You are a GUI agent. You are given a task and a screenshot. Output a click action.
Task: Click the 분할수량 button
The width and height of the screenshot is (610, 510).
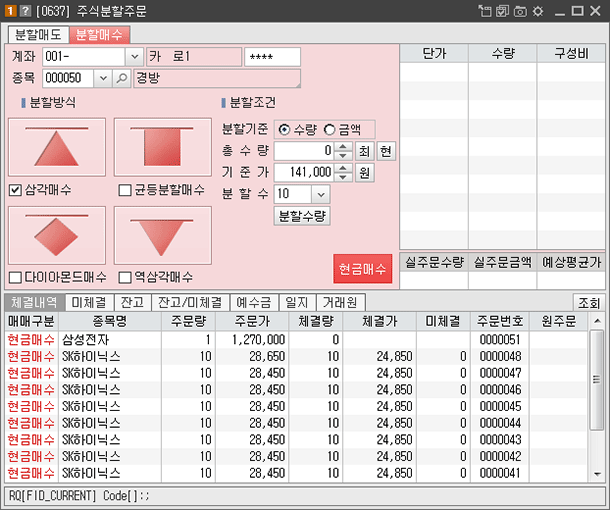(302, 215)
